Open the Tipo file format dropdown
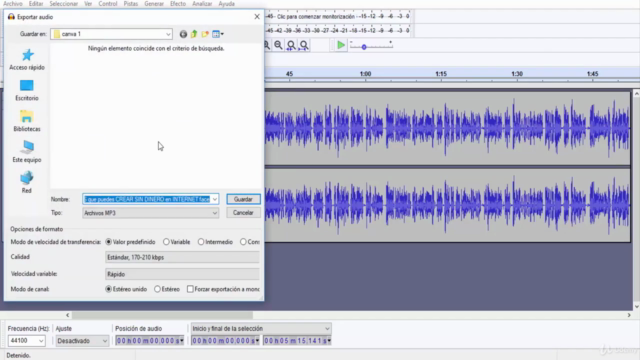 click(x=151, y=213)
